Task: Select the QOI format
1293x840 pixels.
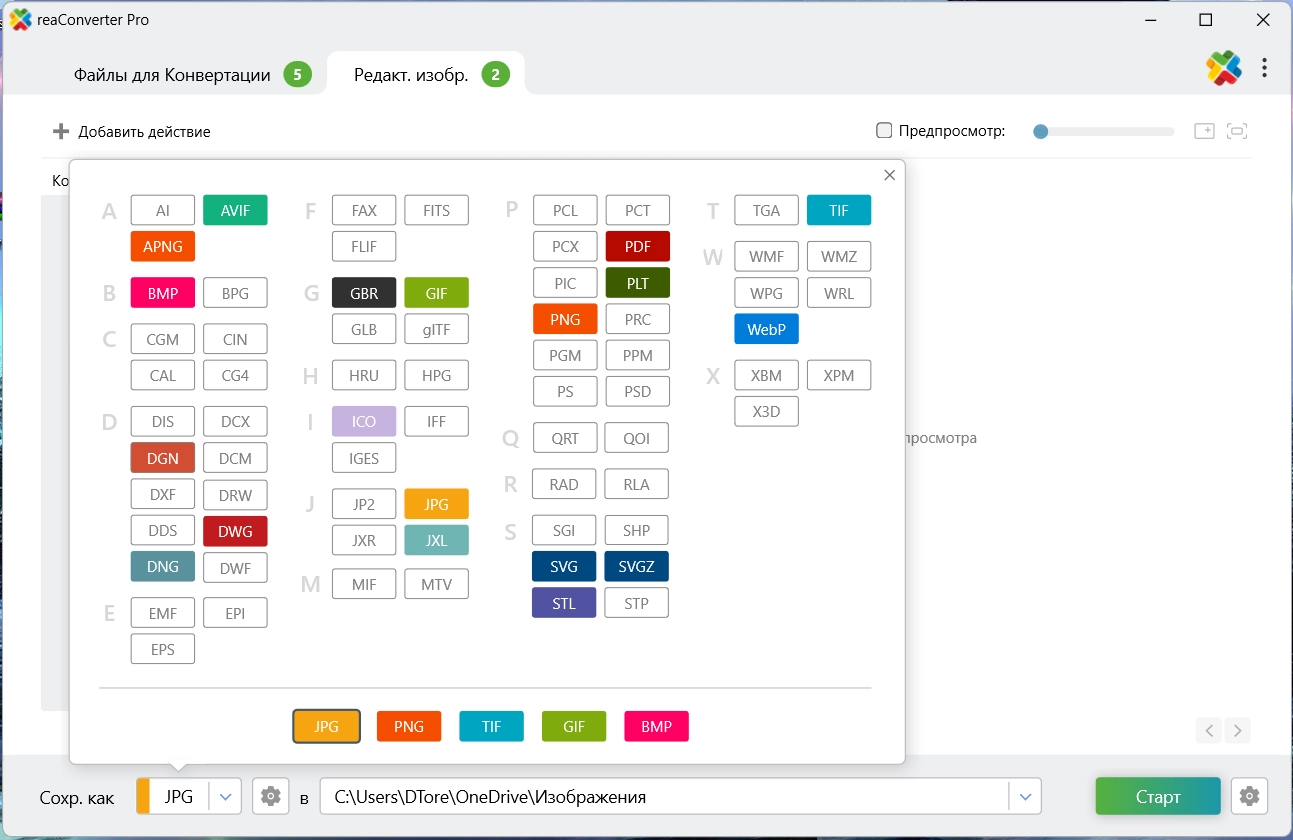Action: 637,437
